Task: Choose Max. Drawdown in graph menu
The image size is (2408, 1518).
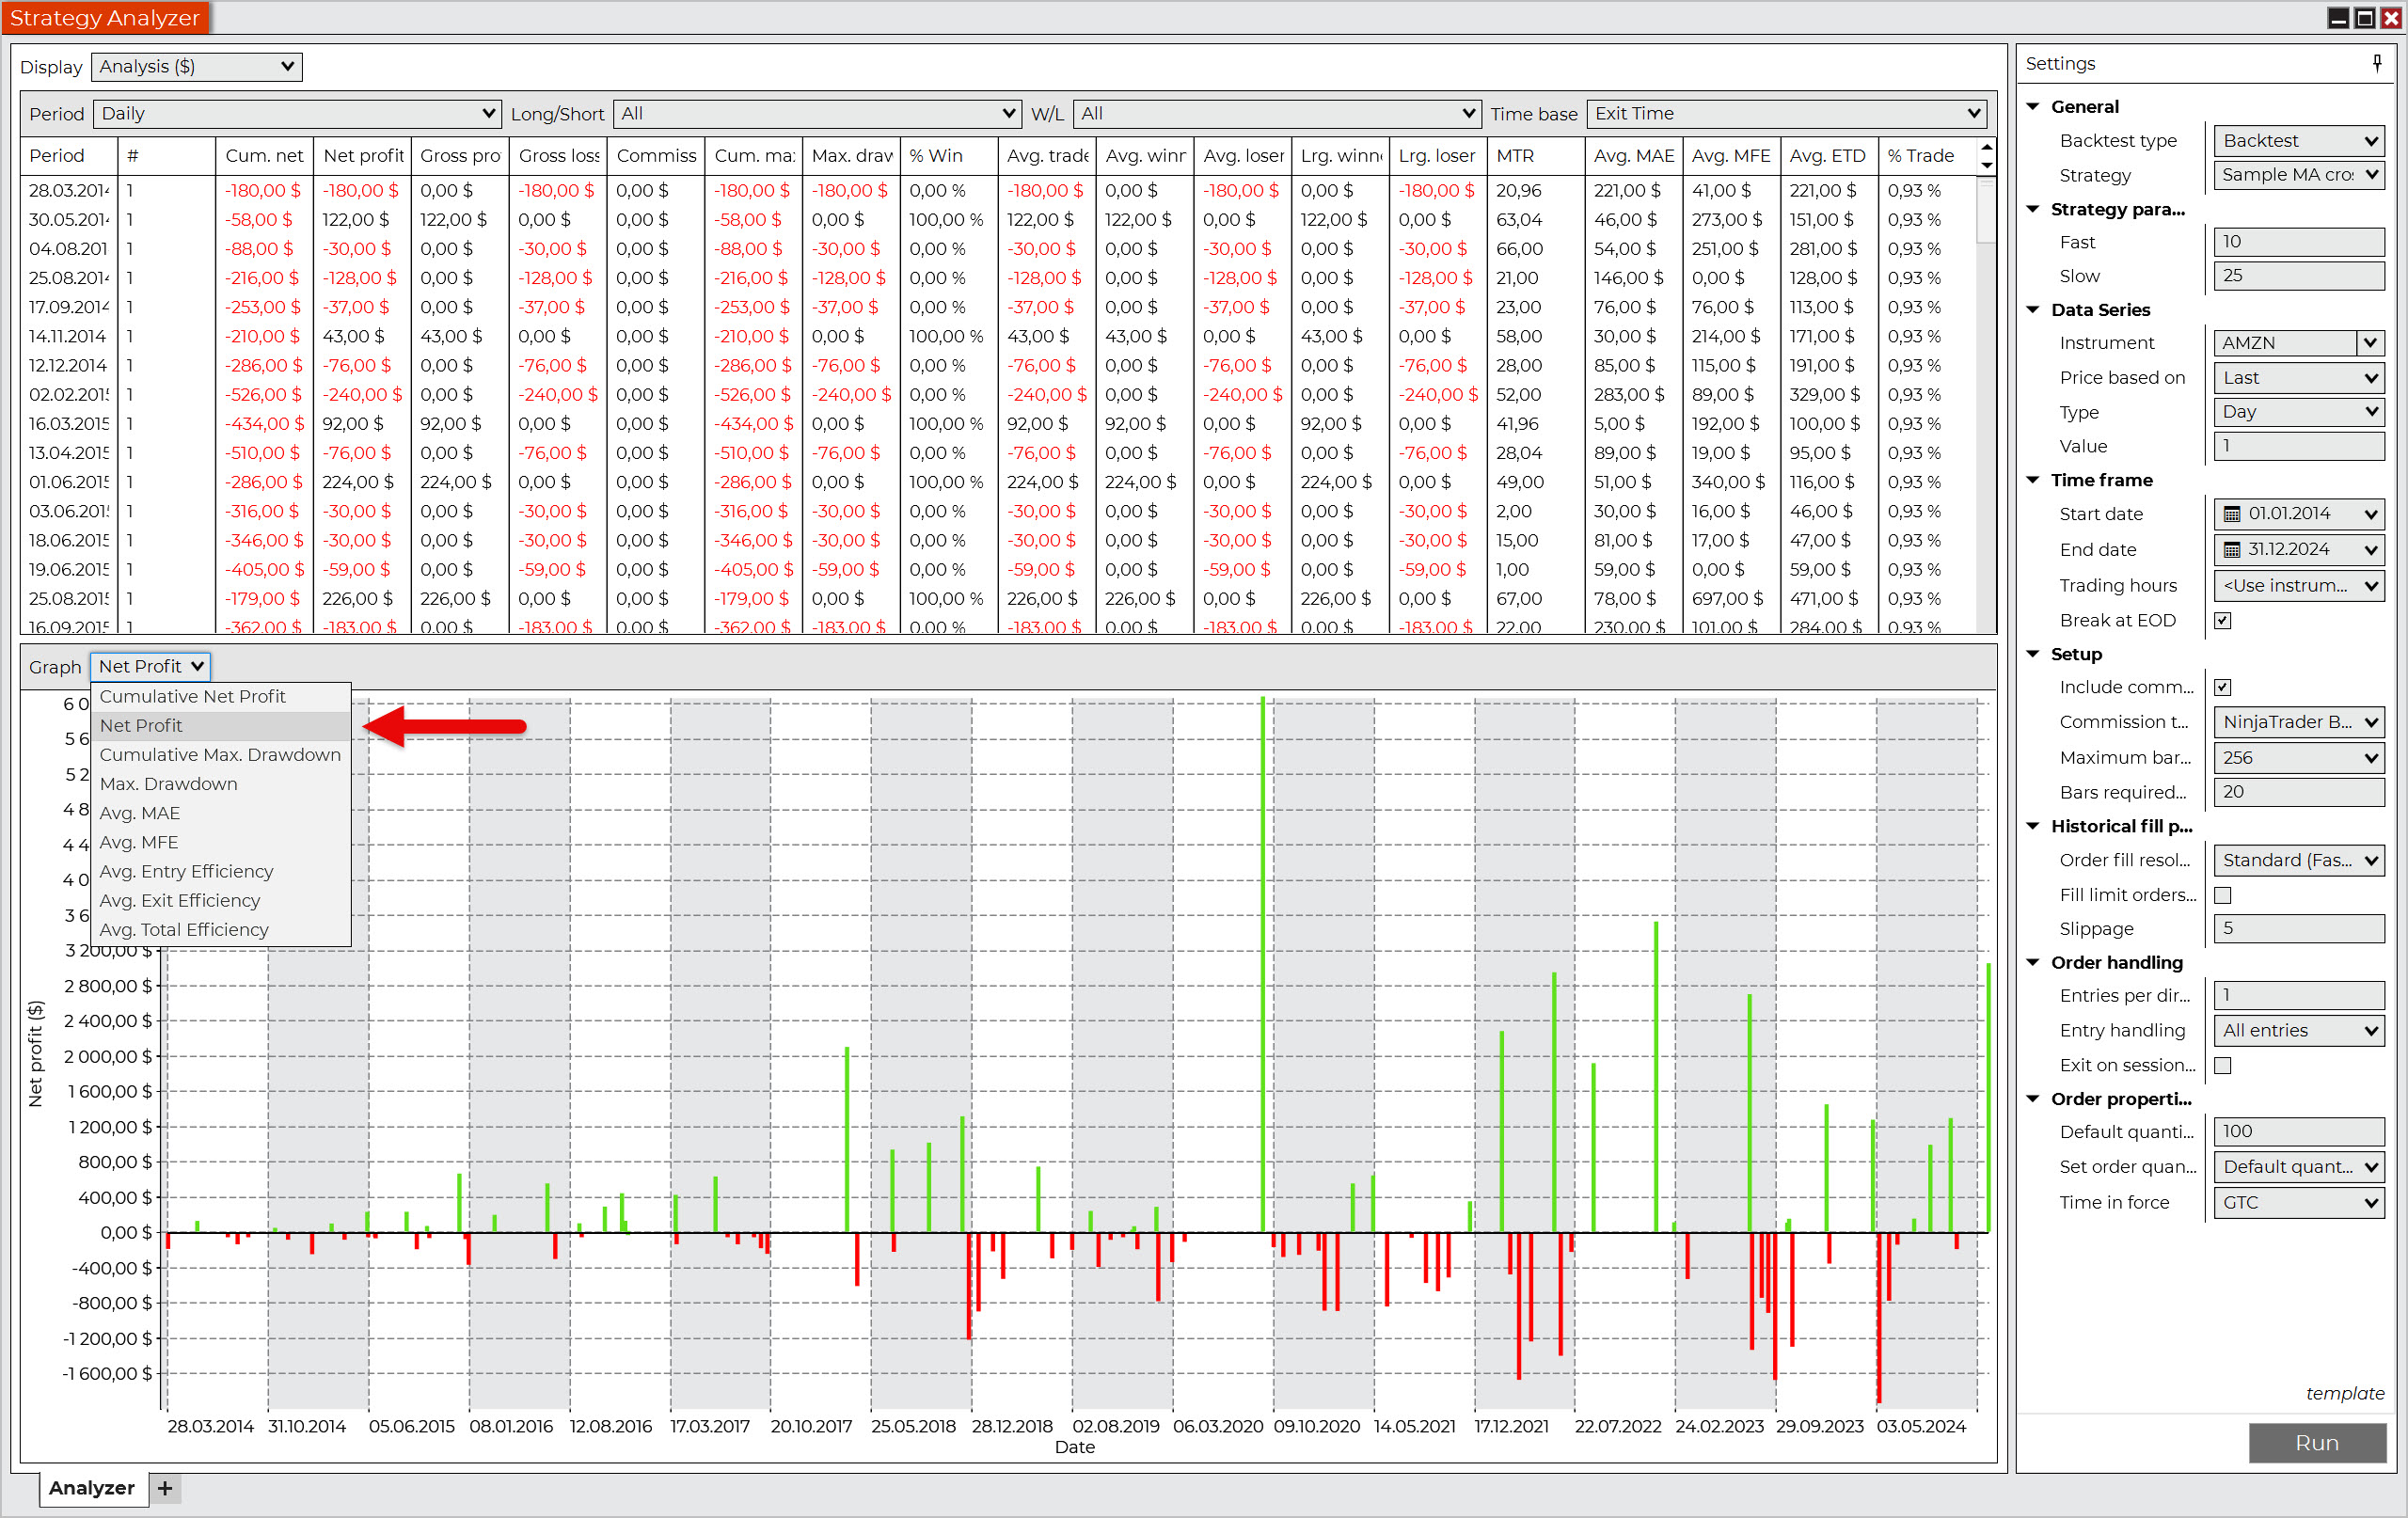Action: tap(168, 784)
